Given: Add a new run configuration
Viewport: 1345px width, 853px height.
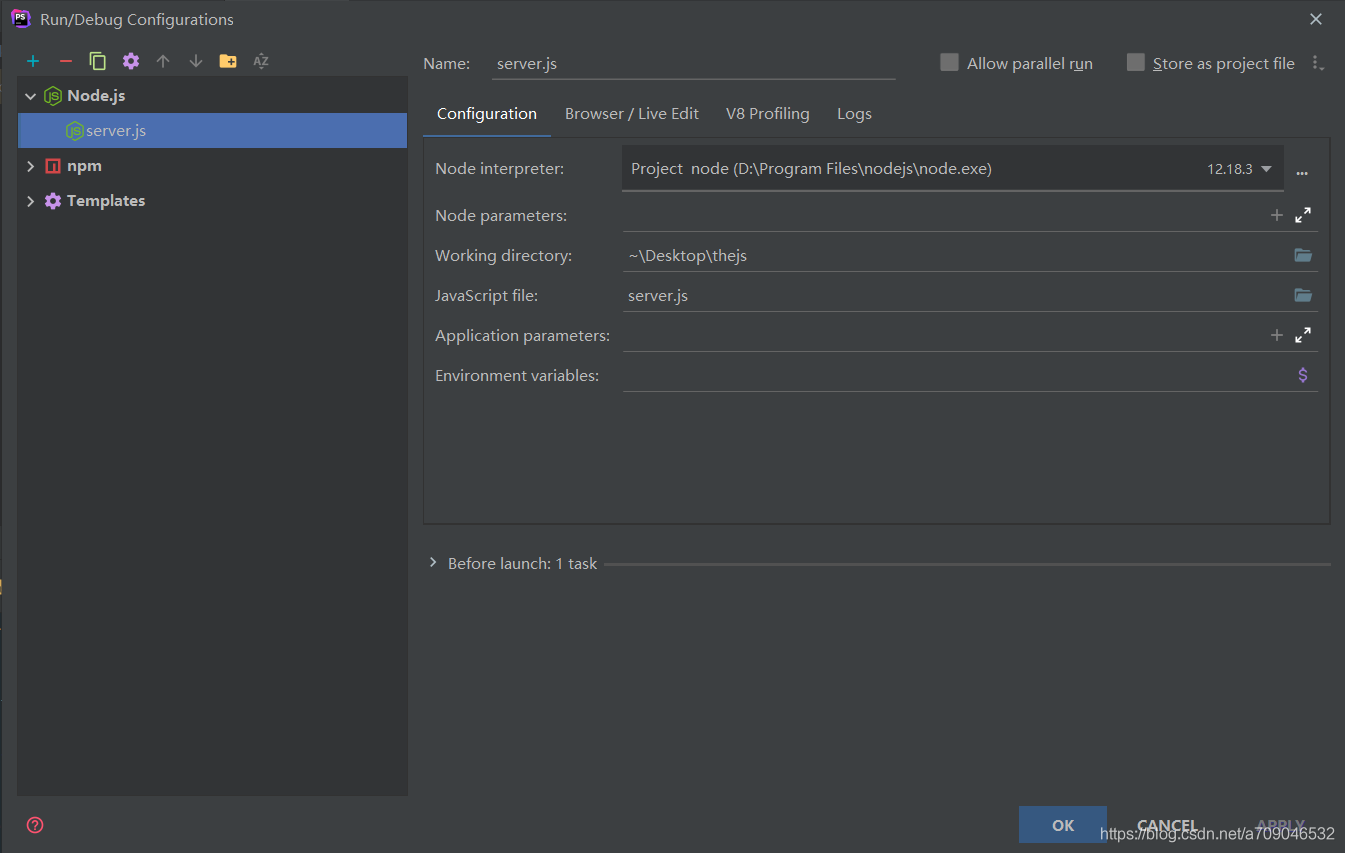Looking at the screenshot, I should click(33, 61).
